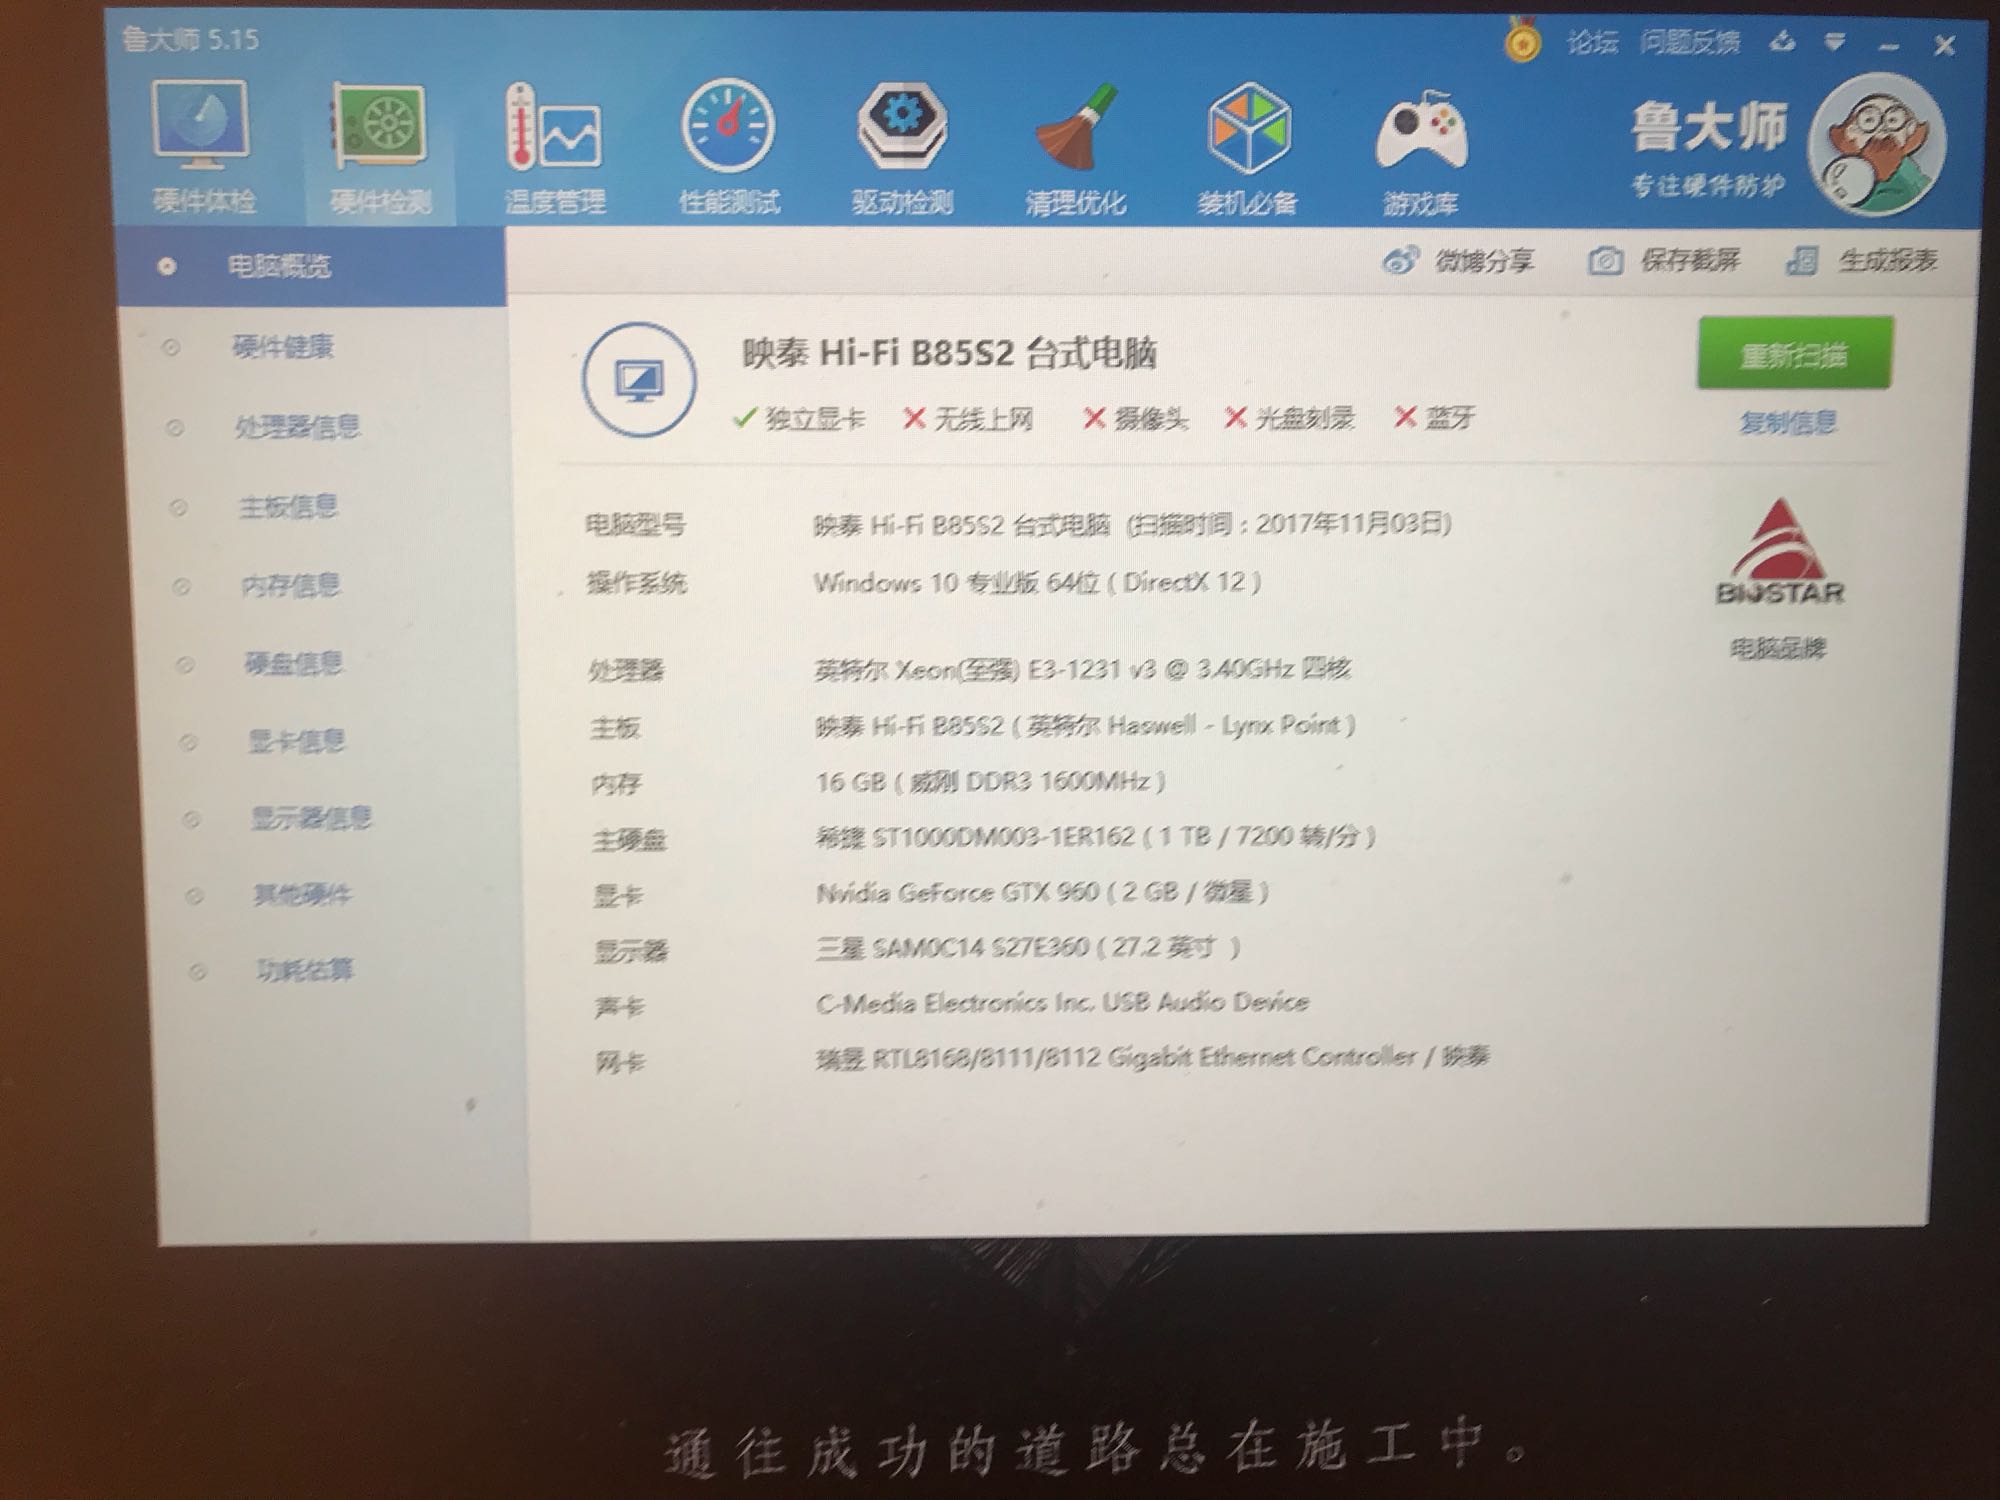Click the 无线上网 feature indicator
The height and width of the screenshot is (1500, 2000).
968,418
